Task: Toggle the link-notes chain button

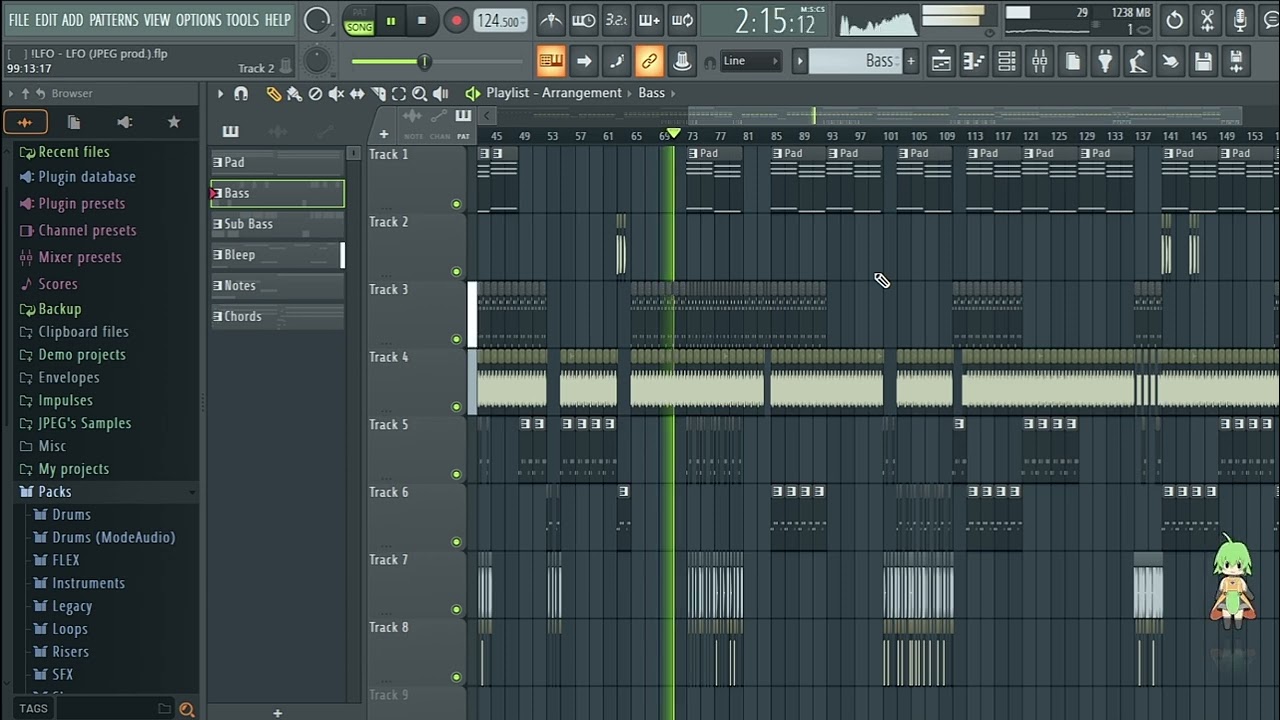Action: [x=649, y=61]
